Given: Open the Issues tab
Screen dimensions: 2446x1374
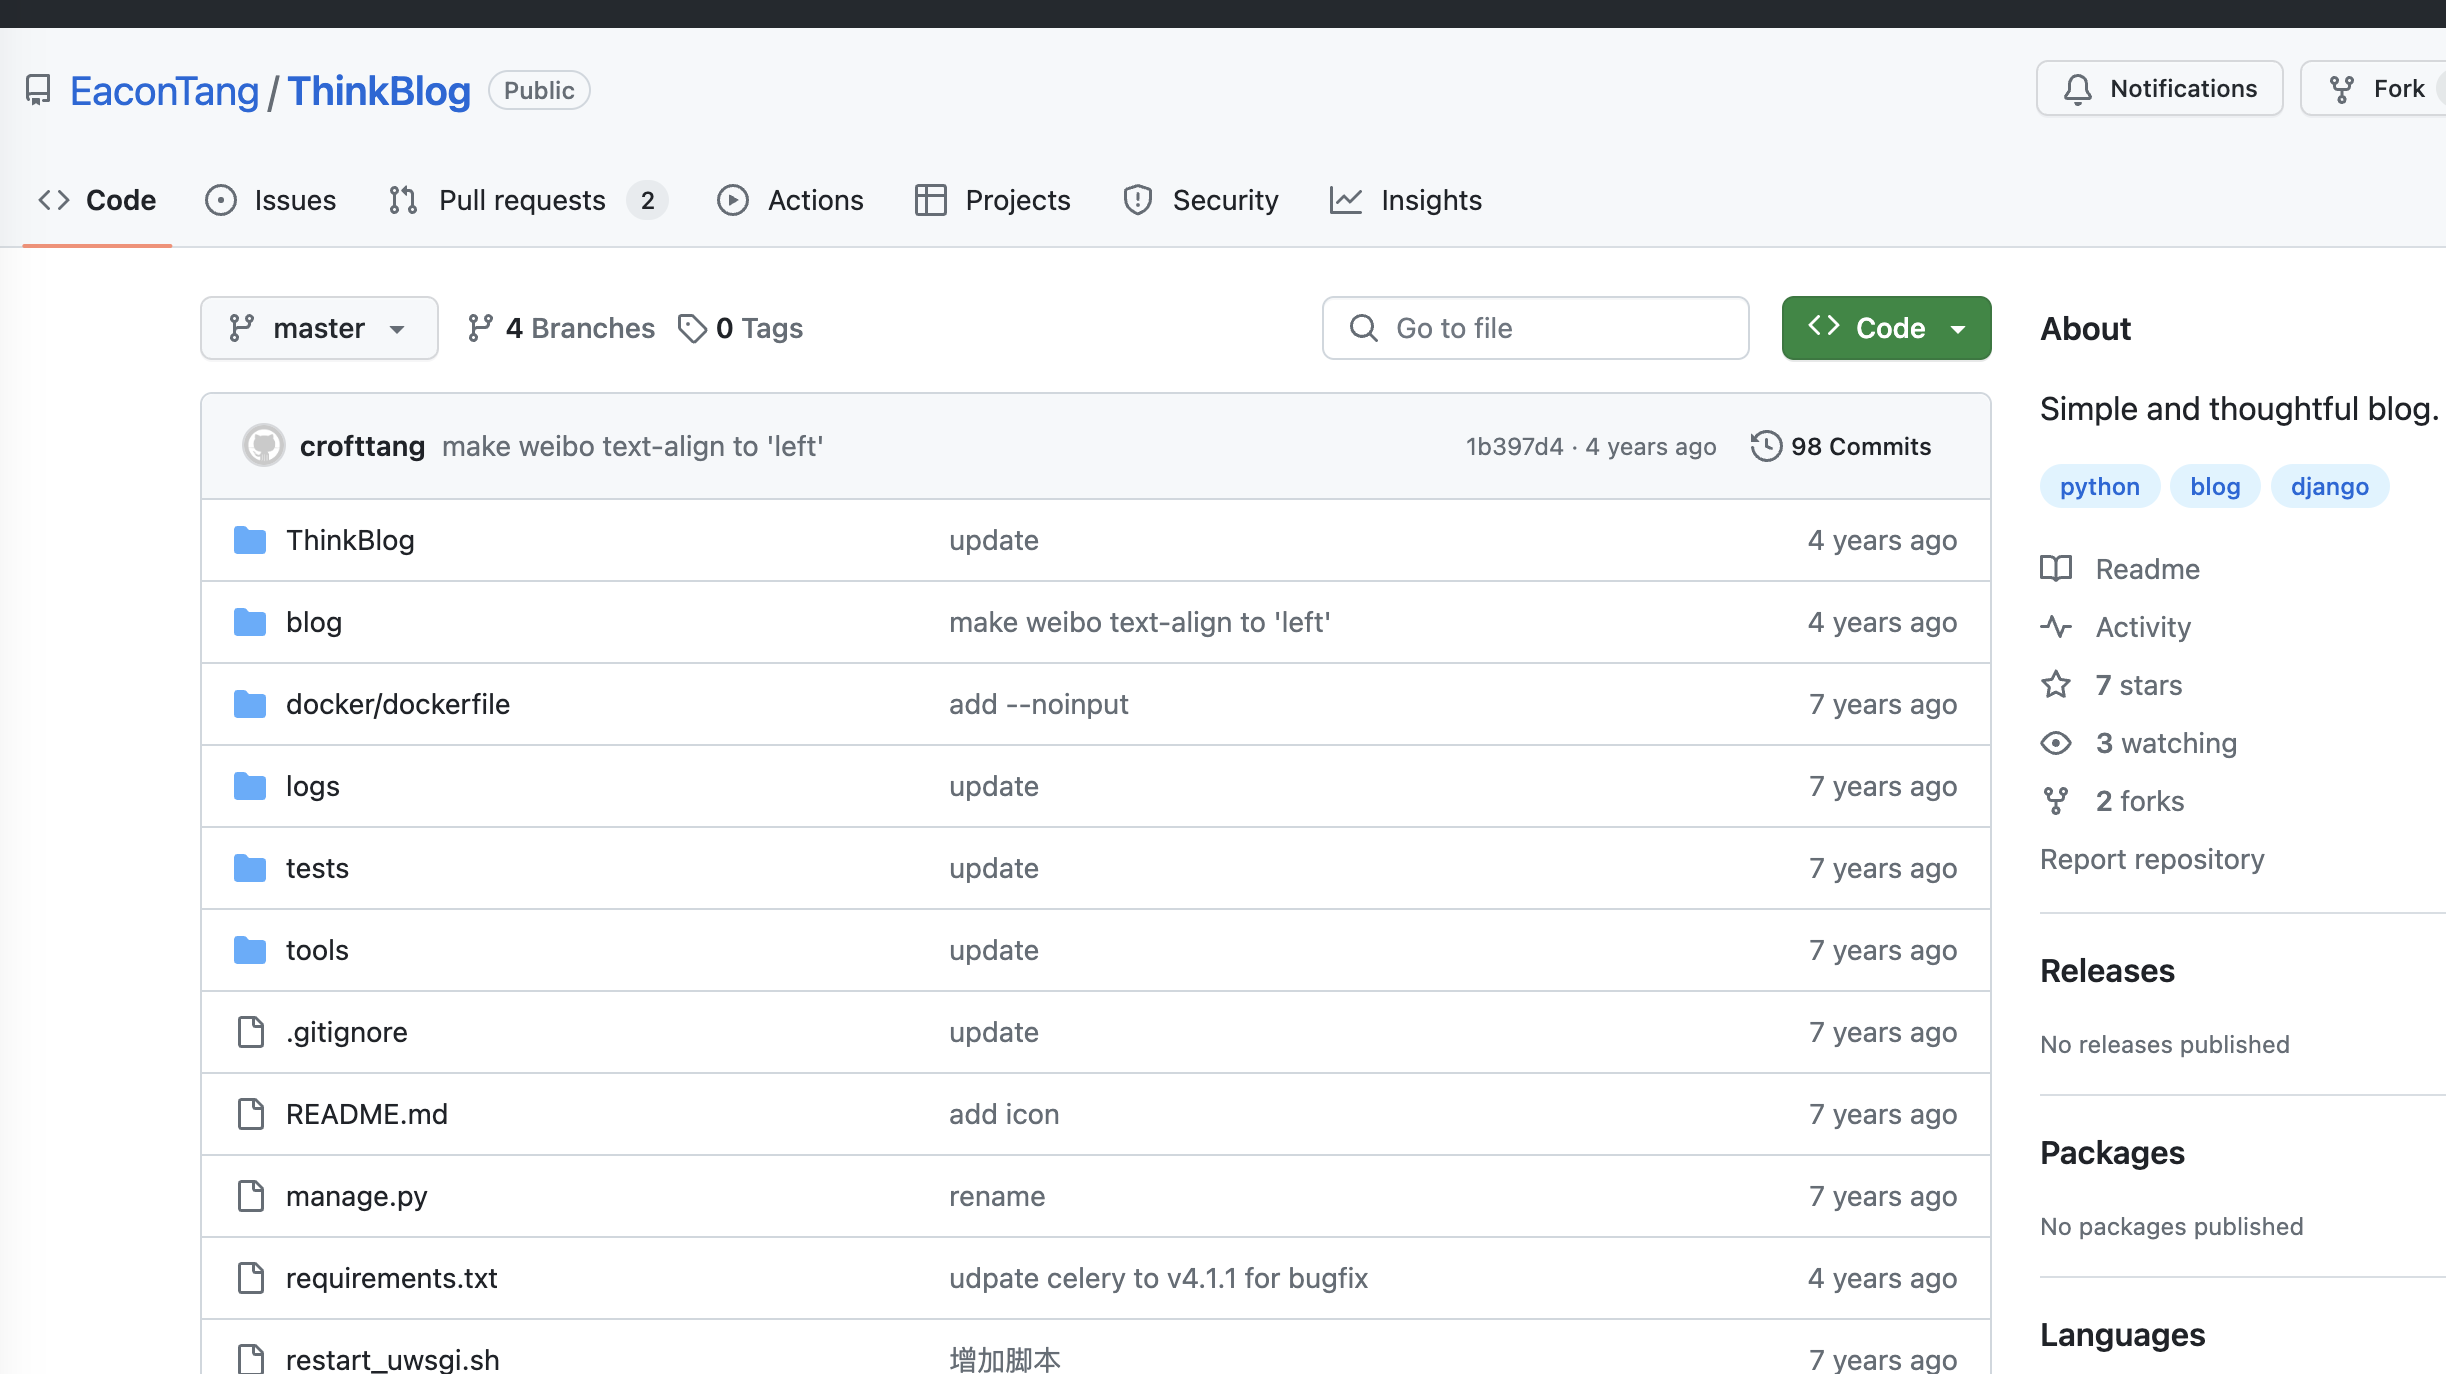Looking at the screenshot, I should pyautogui.click(x=270, y=200).
